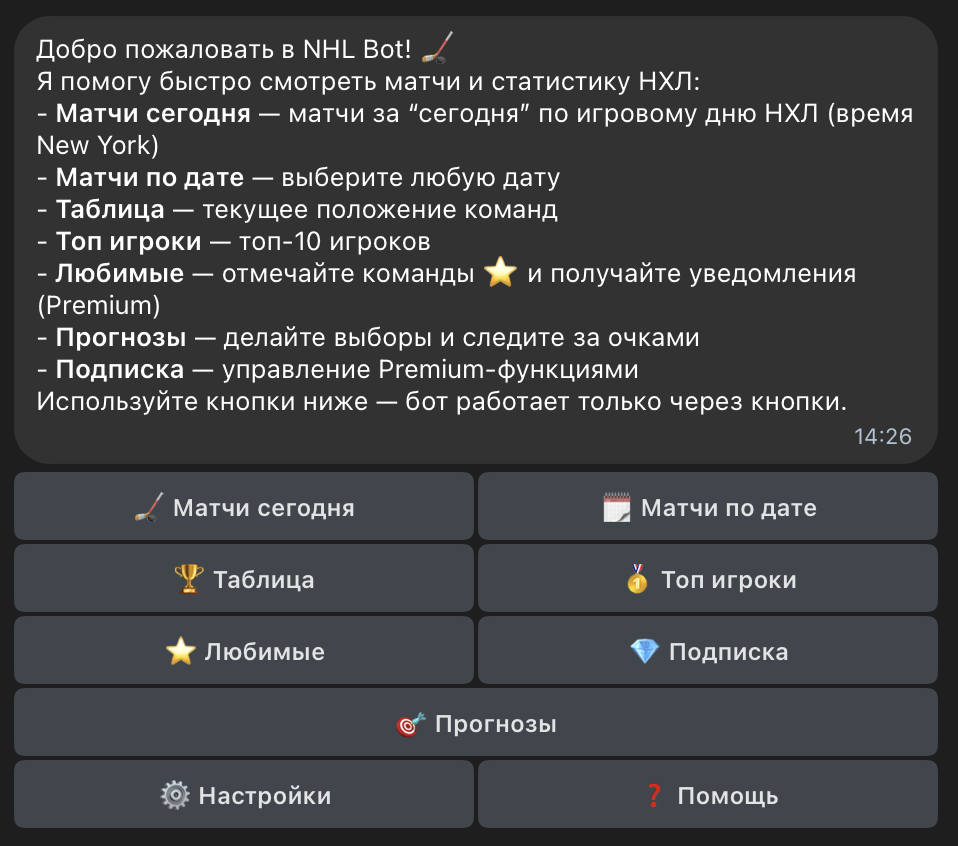Image resolution: width=958 pixels, height=846 pixels.
Task: Click the trophy icon beside Таблица
Action: coord(188,580)
